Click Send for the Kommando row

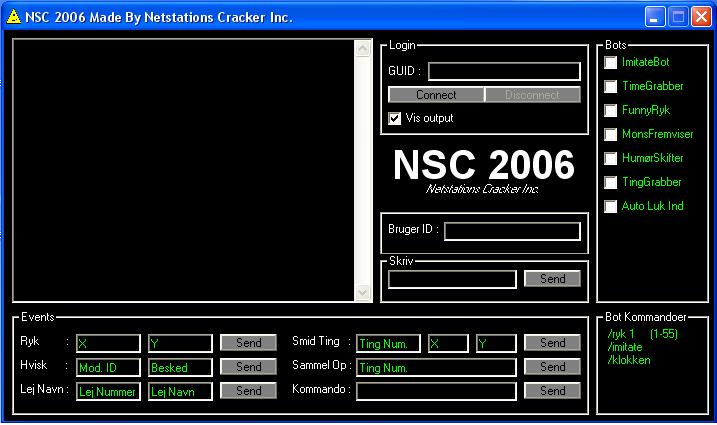tap(552, 391)
